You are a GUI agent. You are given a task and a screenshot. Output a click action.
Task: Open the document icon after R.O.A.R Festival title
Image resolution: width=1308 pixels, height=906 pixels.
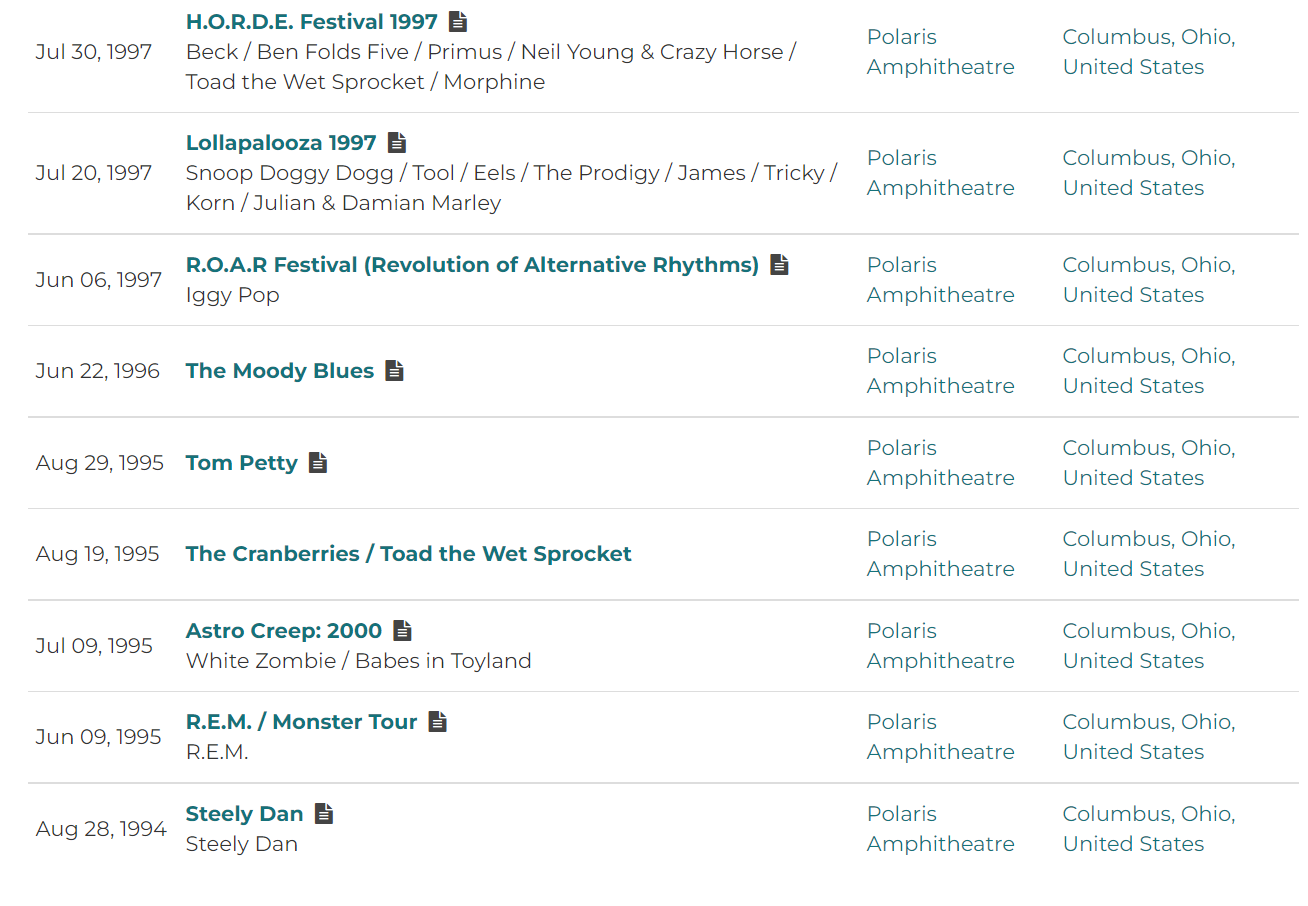[x=779, y=265]
